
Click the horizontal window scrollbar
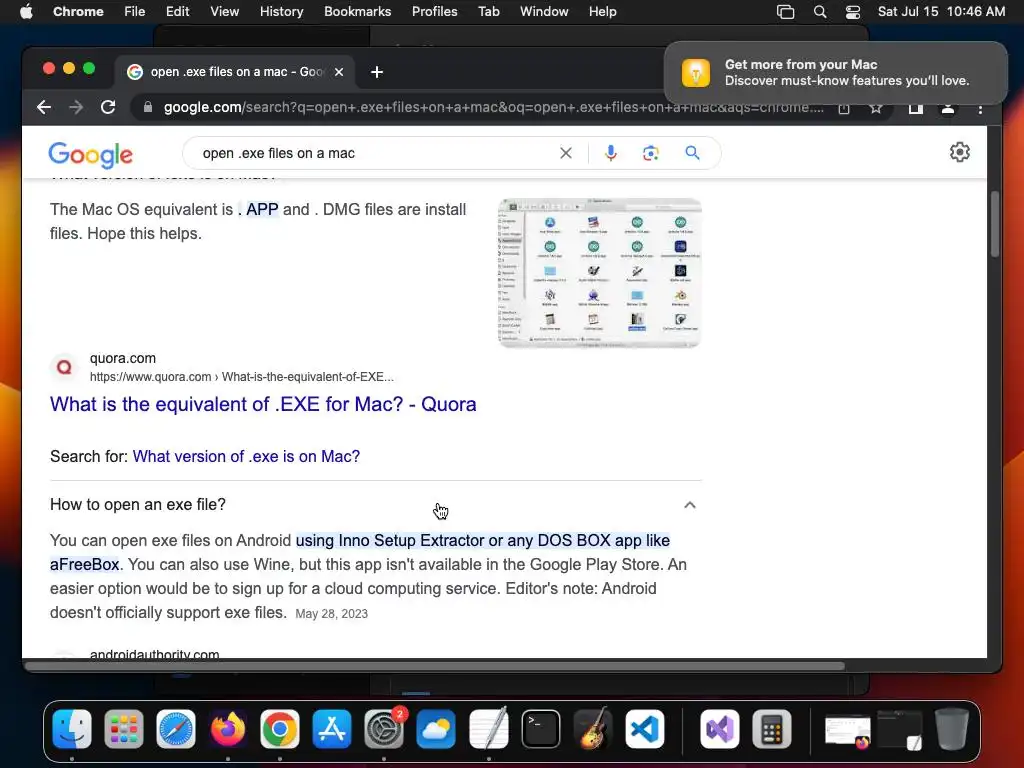pyautogui.click(x=434, y=666)
